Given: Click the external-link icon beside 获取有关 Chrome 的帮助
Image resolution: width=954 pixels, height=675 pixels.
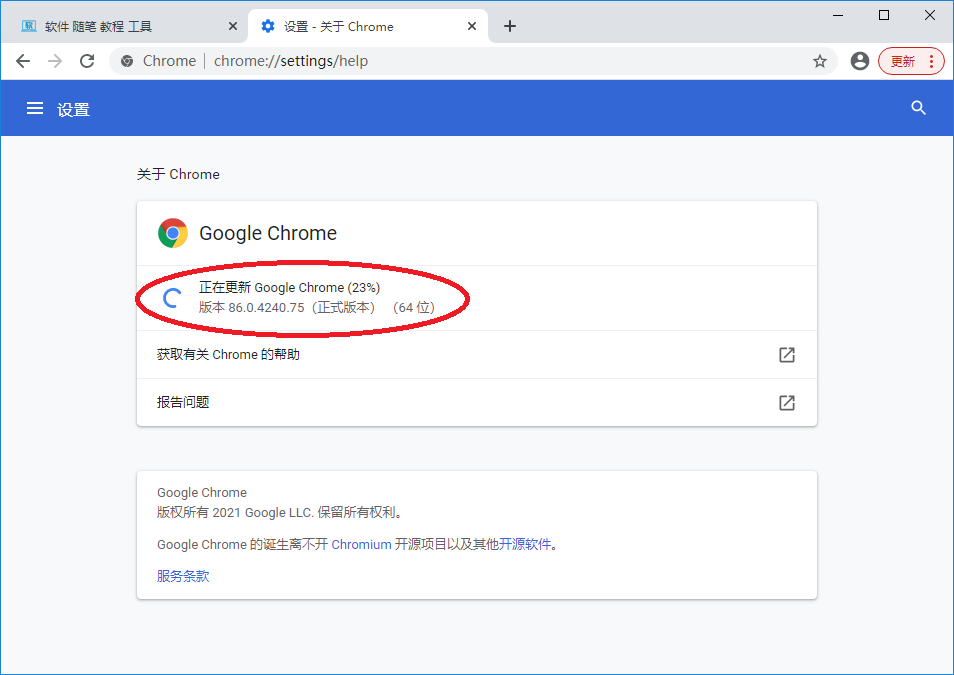Looking at the screenshot, I should coord(787,354).
